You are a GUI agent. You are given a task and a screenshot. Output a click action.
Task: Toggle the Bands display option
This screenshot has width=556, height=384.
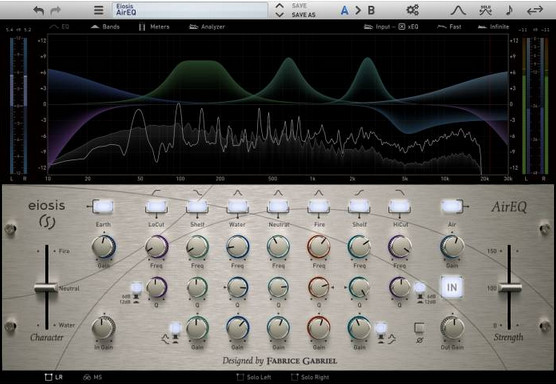pyautogui.click(x=105, y=27)
